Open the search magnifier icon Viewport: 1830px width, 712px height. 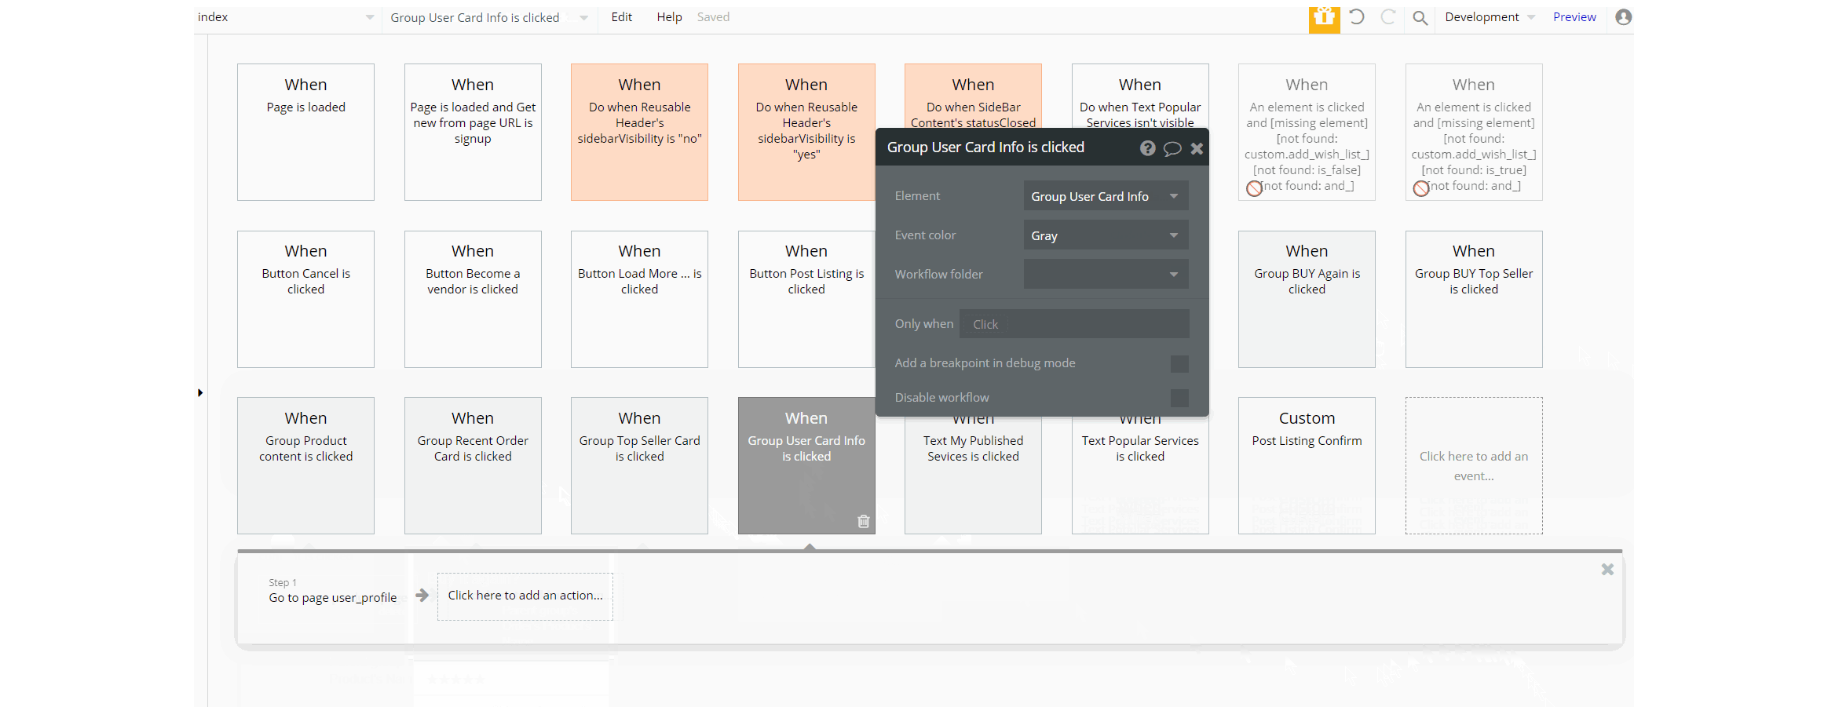1420,17
